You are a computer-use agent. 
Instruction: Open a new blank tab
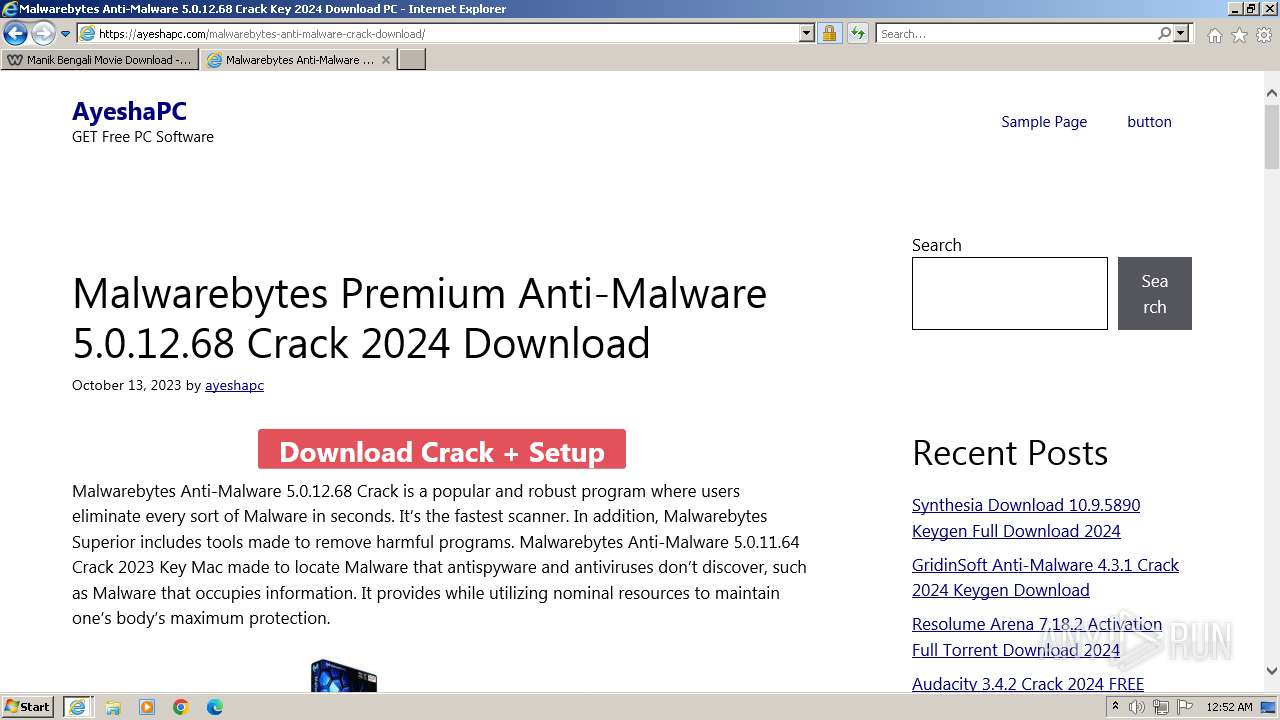(412, 60)
